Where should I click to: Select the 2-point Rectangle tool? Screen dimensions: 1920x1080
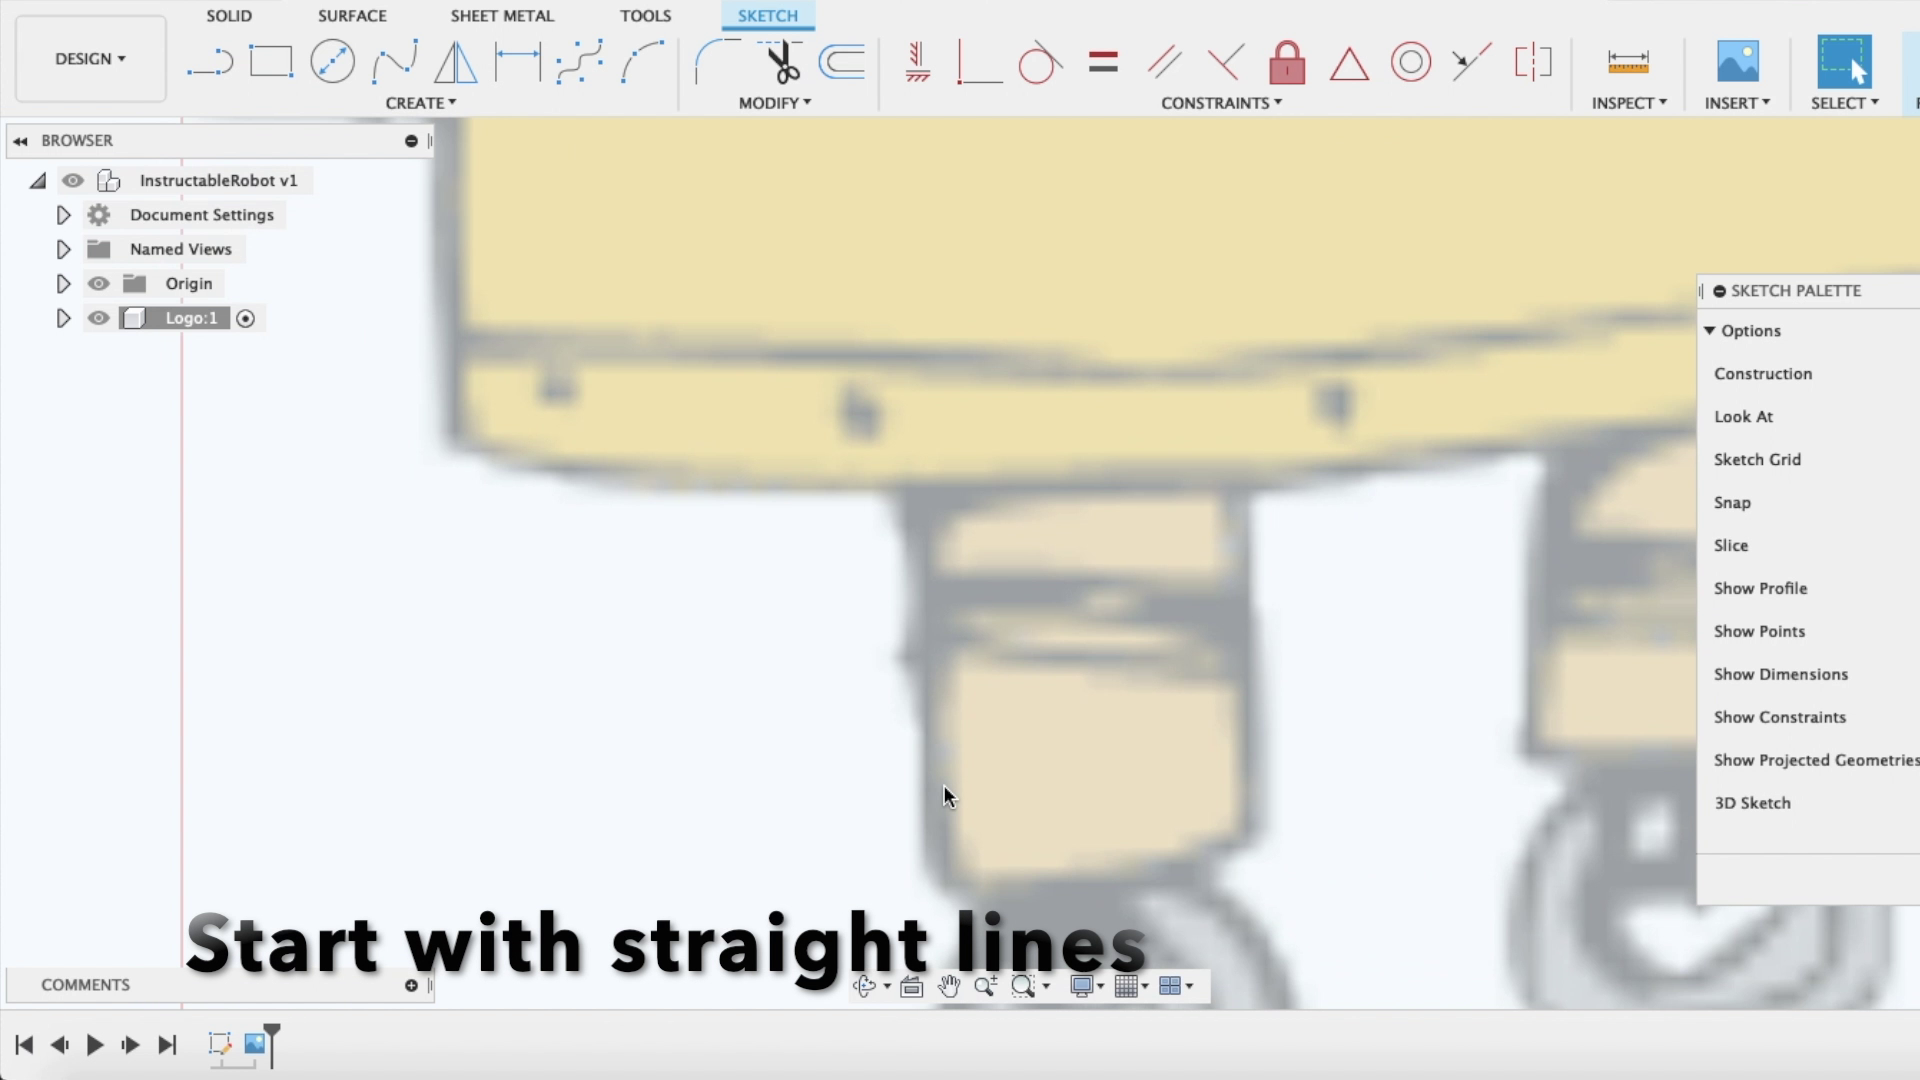tap(271, 62)
